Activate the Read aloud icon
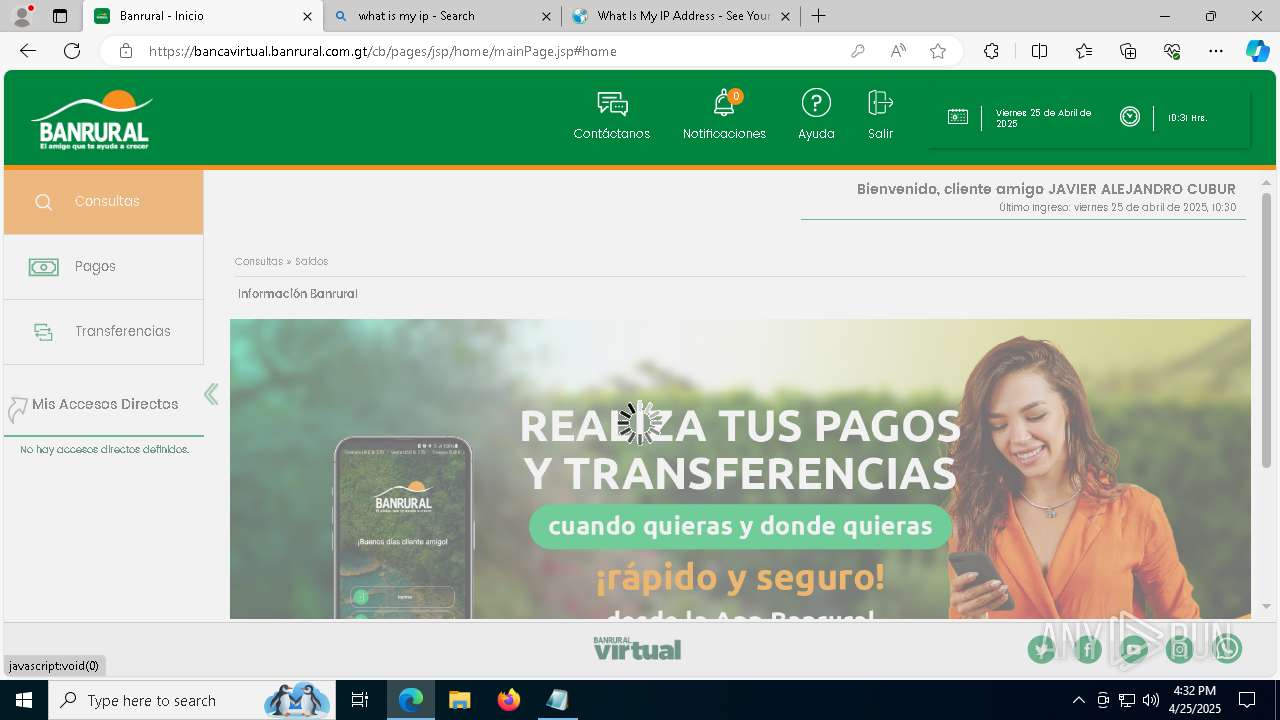The height and width of the screenshot is (720, 1280). (x=898, y=51)
